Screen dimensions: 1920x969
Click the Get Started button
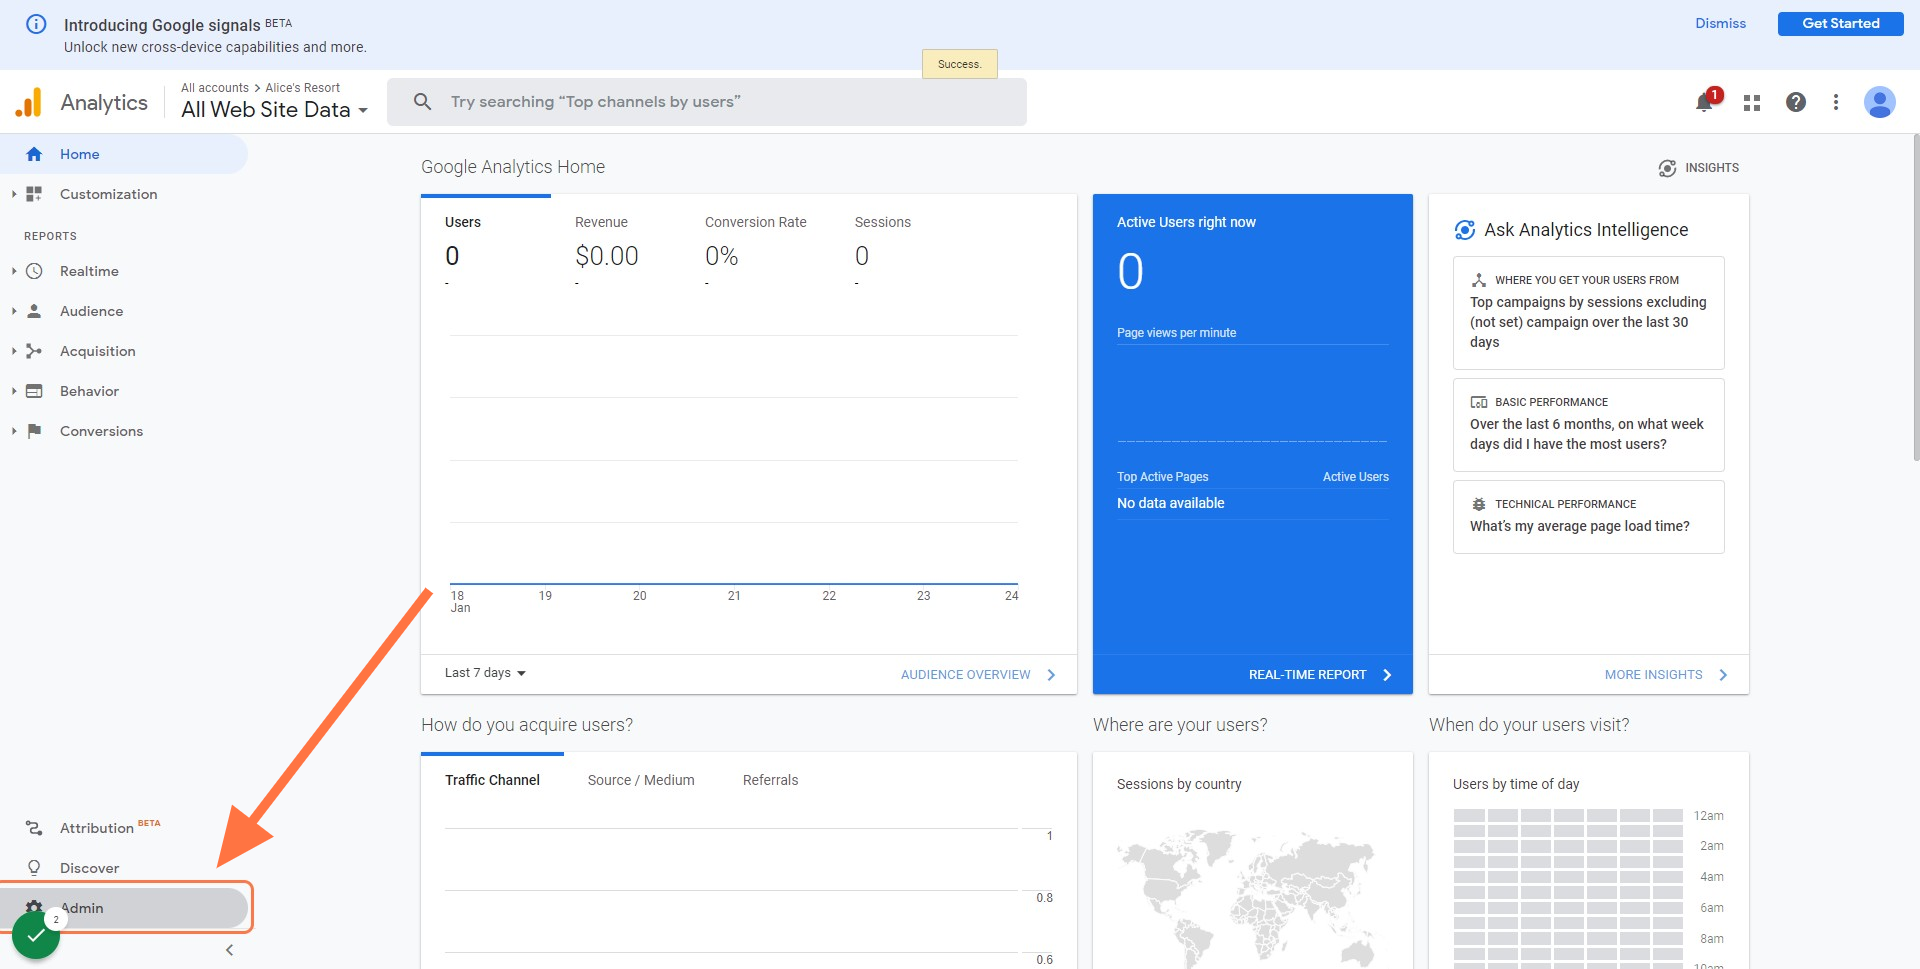click(1840, 23)
